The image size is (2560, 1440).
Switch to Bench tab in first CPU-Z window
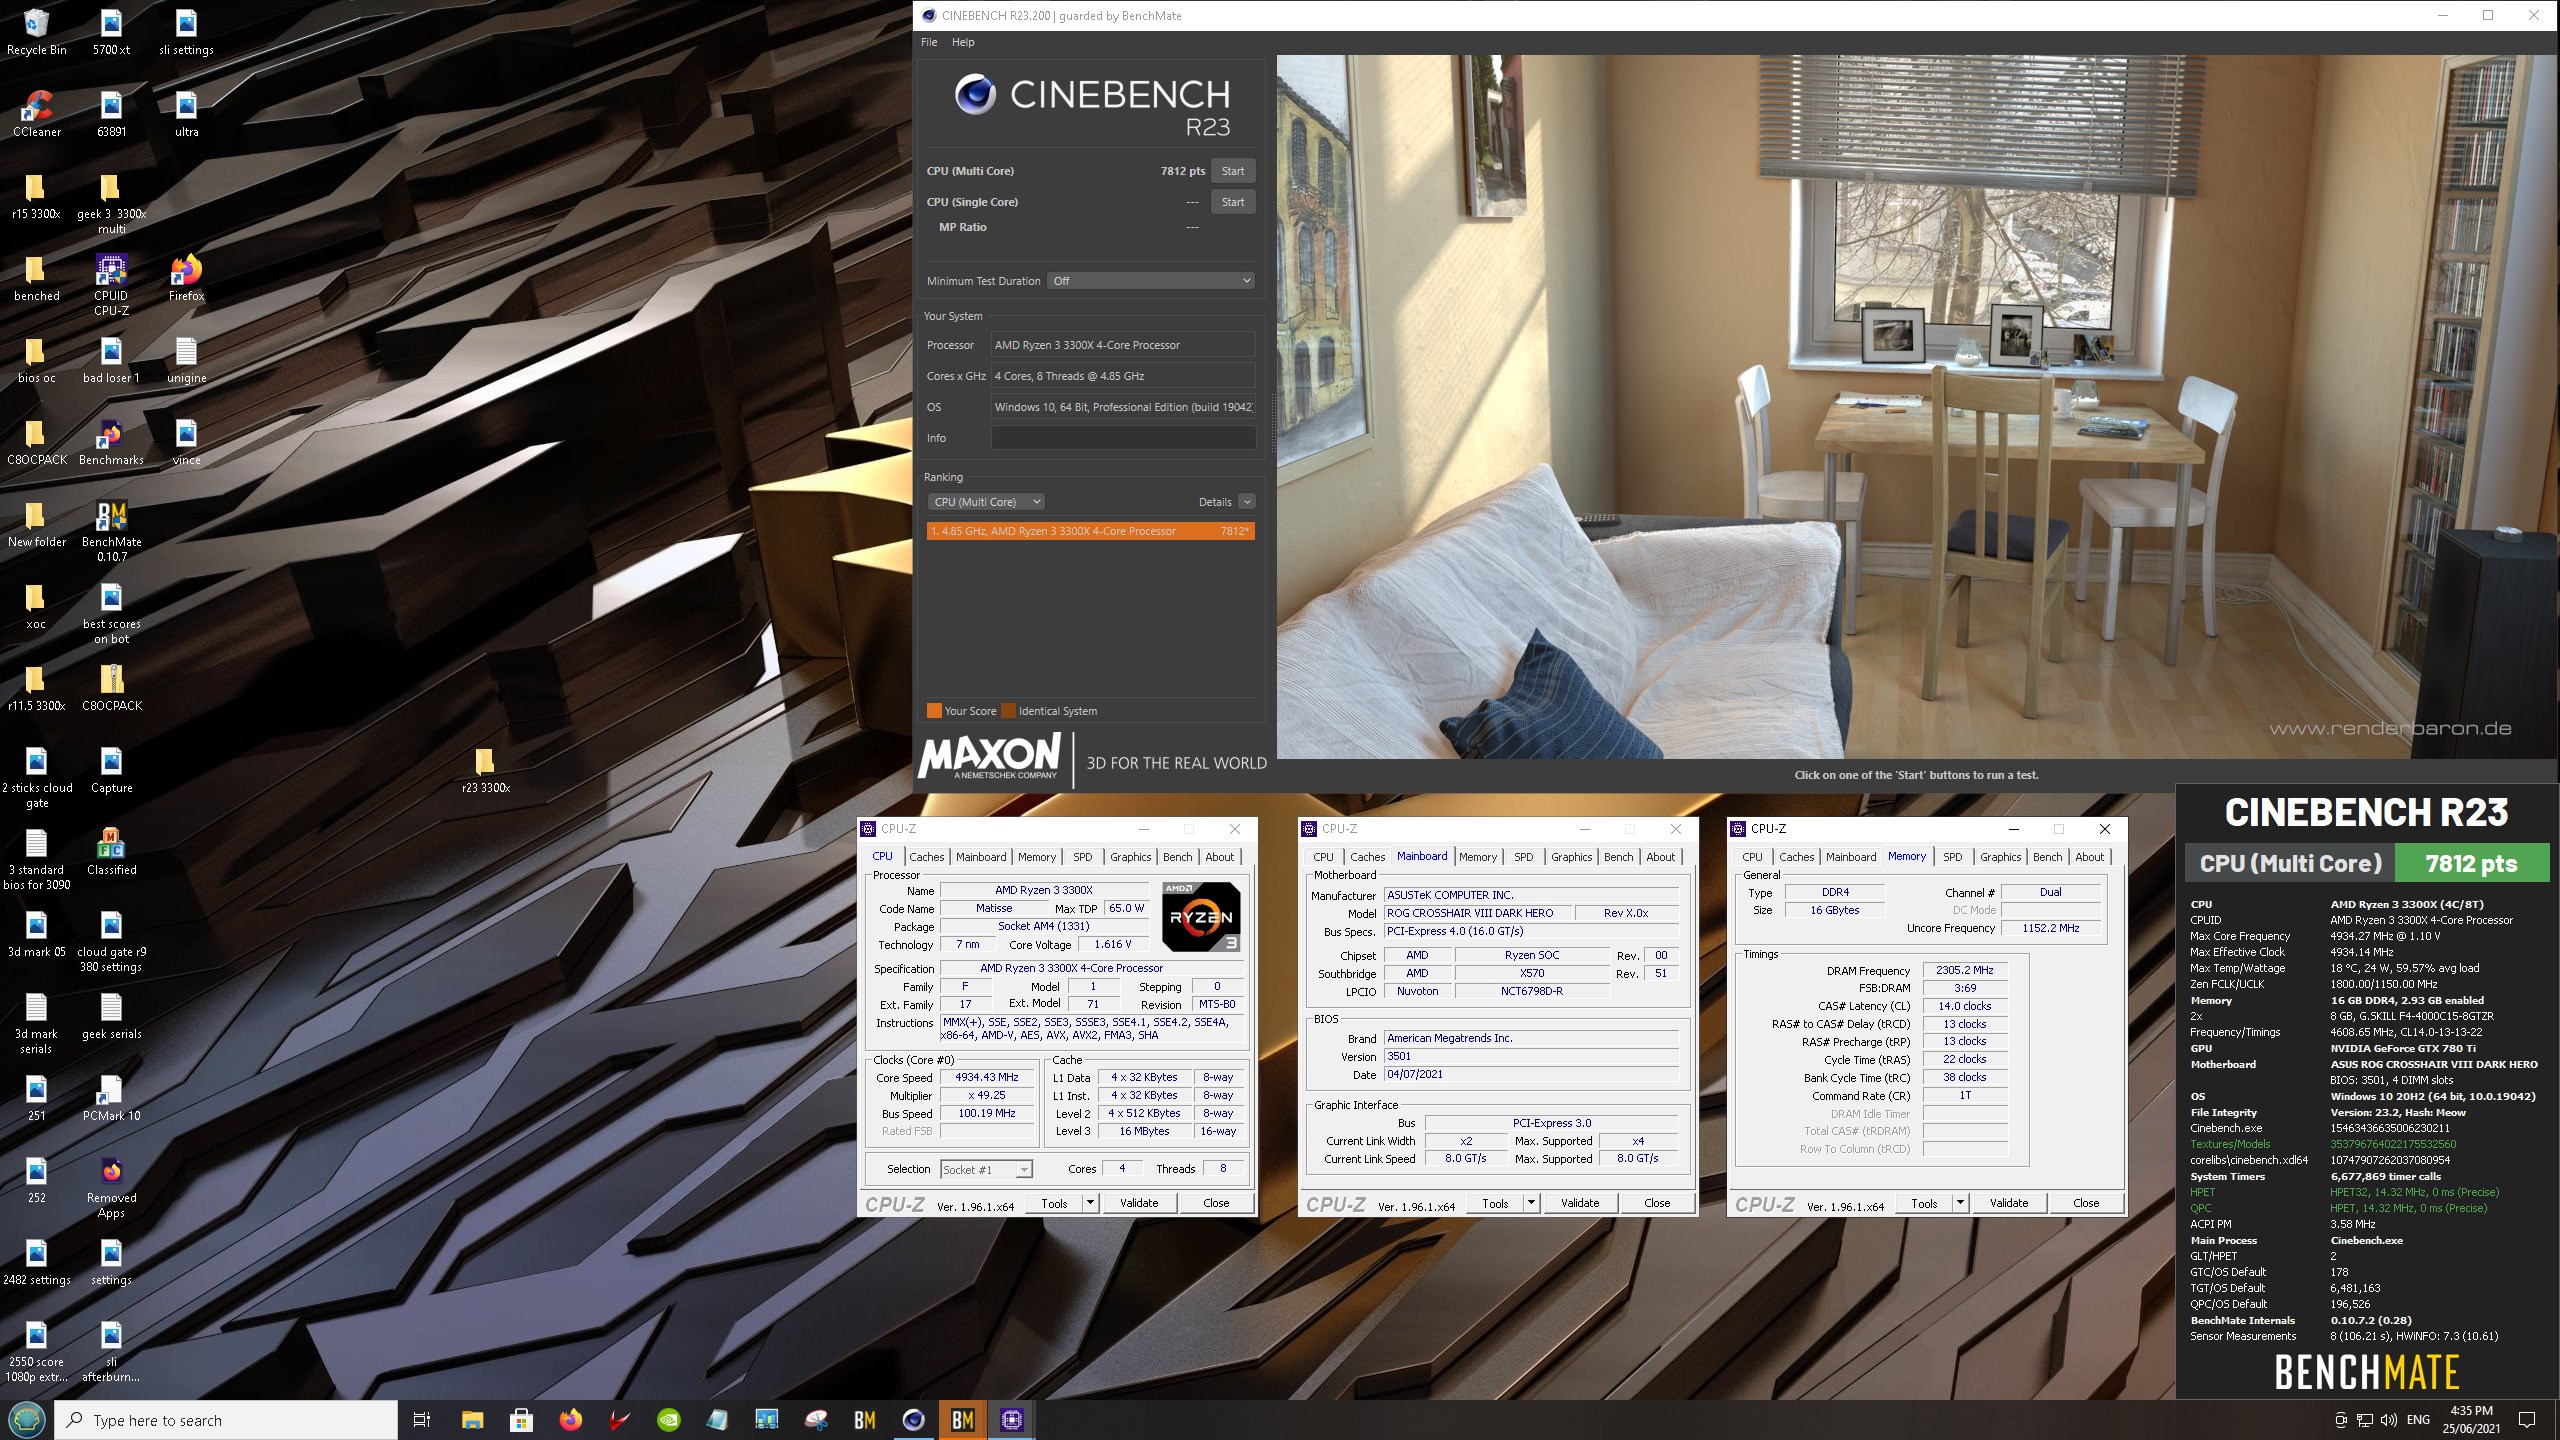point(1177,857)
